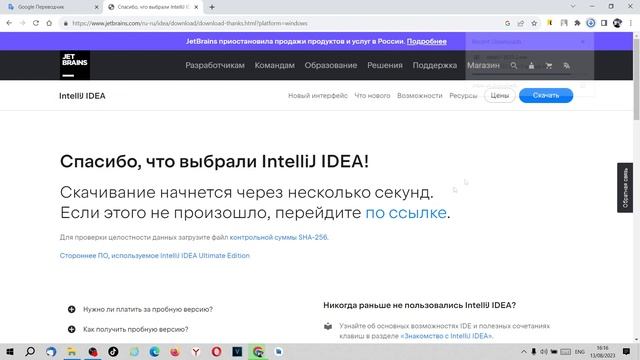Open the browser home page
This screenshot has height=360, width=640.
tap(49, 23)
